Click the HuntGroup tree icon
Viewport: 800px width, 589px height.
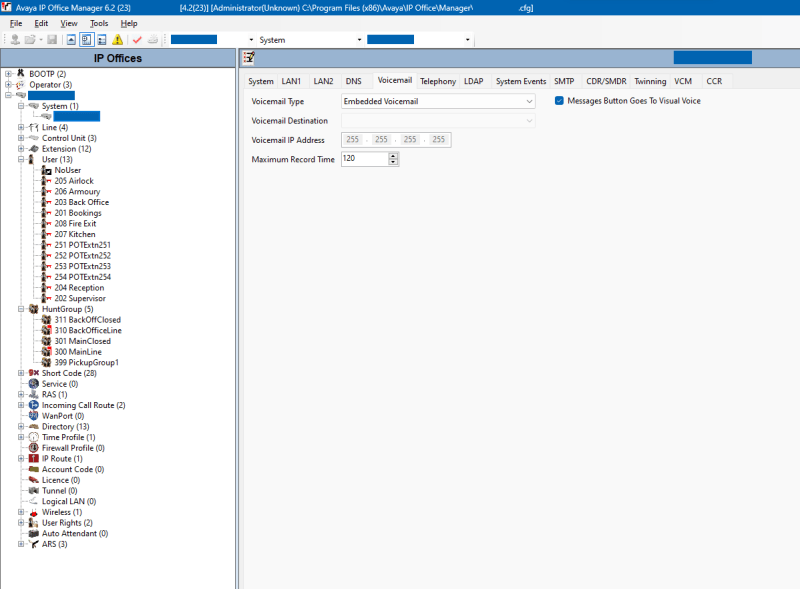[34, 309]
